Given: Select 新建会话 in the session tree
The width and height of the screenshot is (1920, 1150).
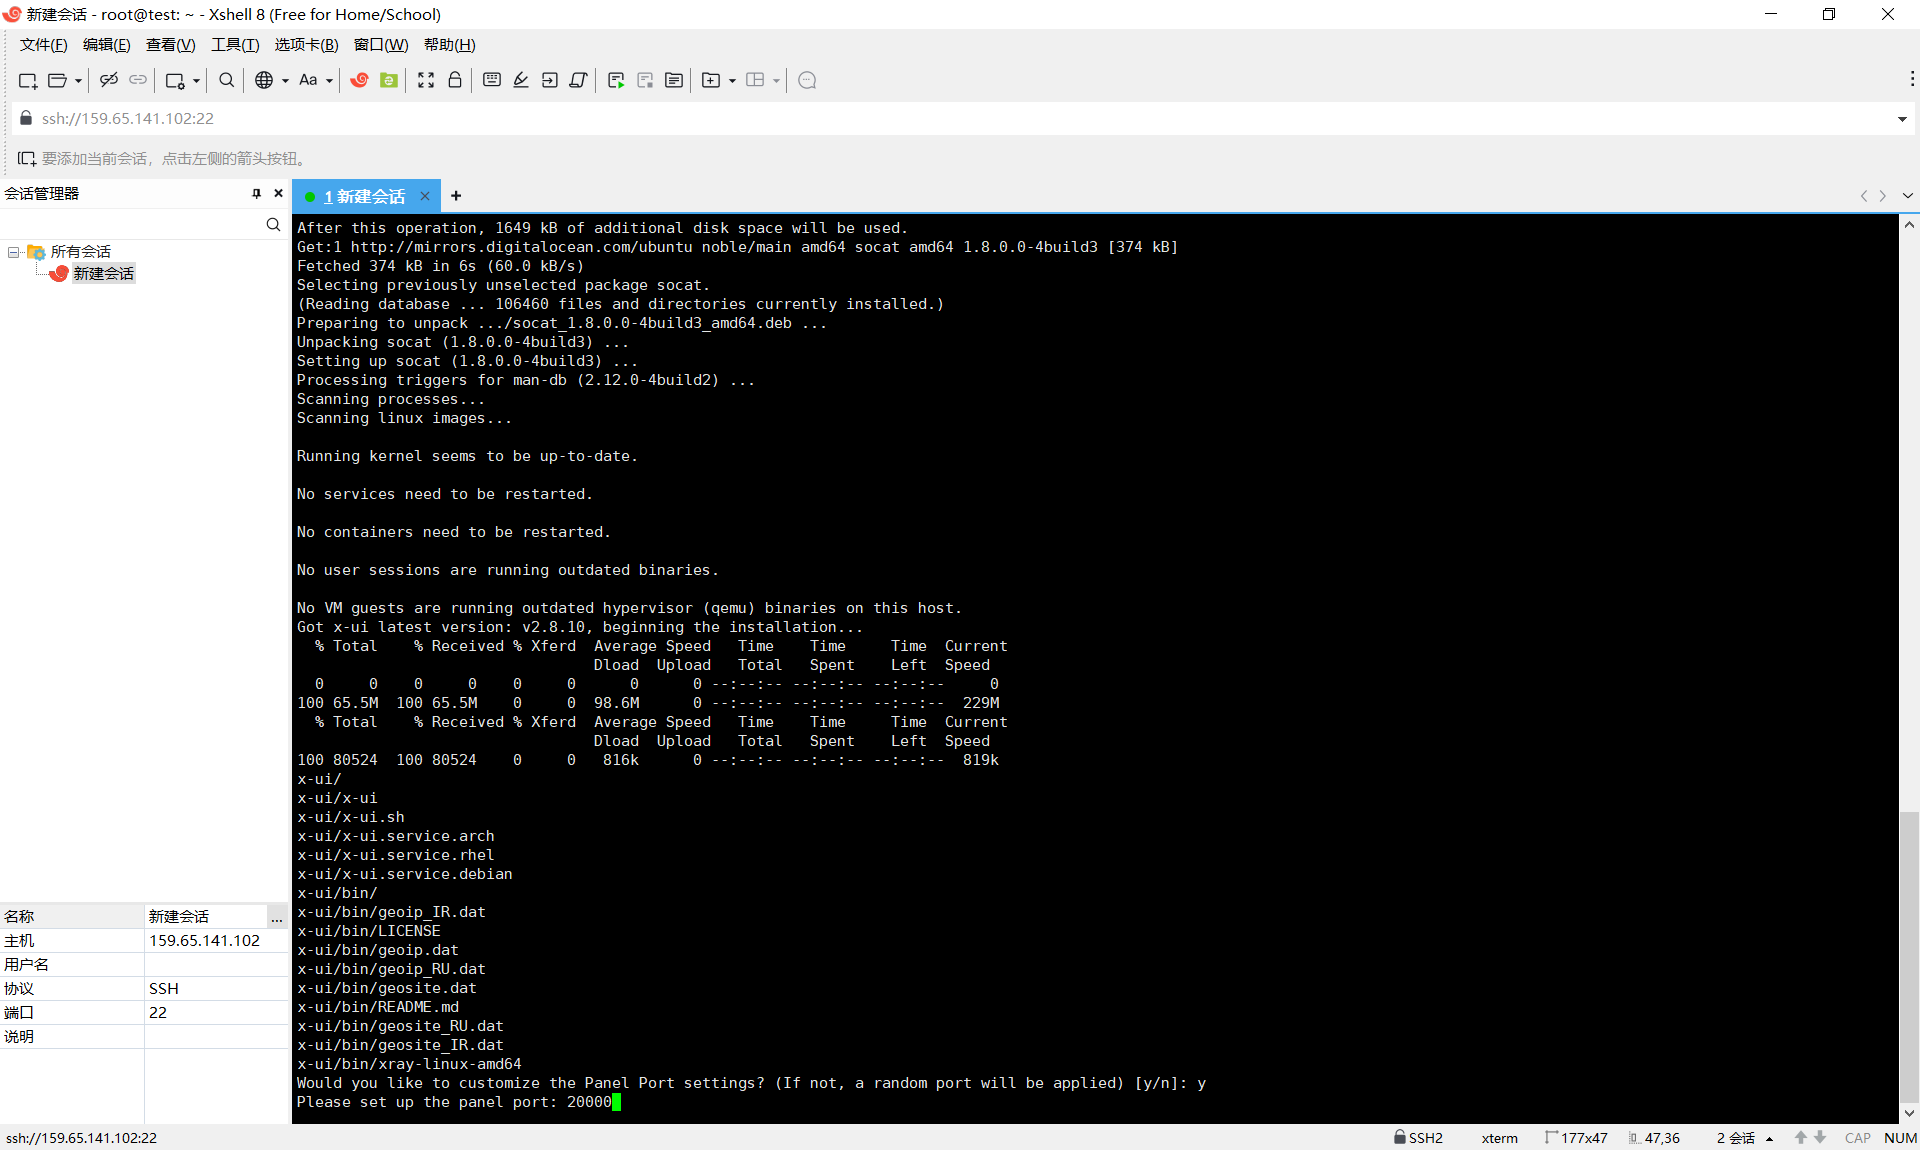Looking at the screenshot, I should [x=104, y=274].
